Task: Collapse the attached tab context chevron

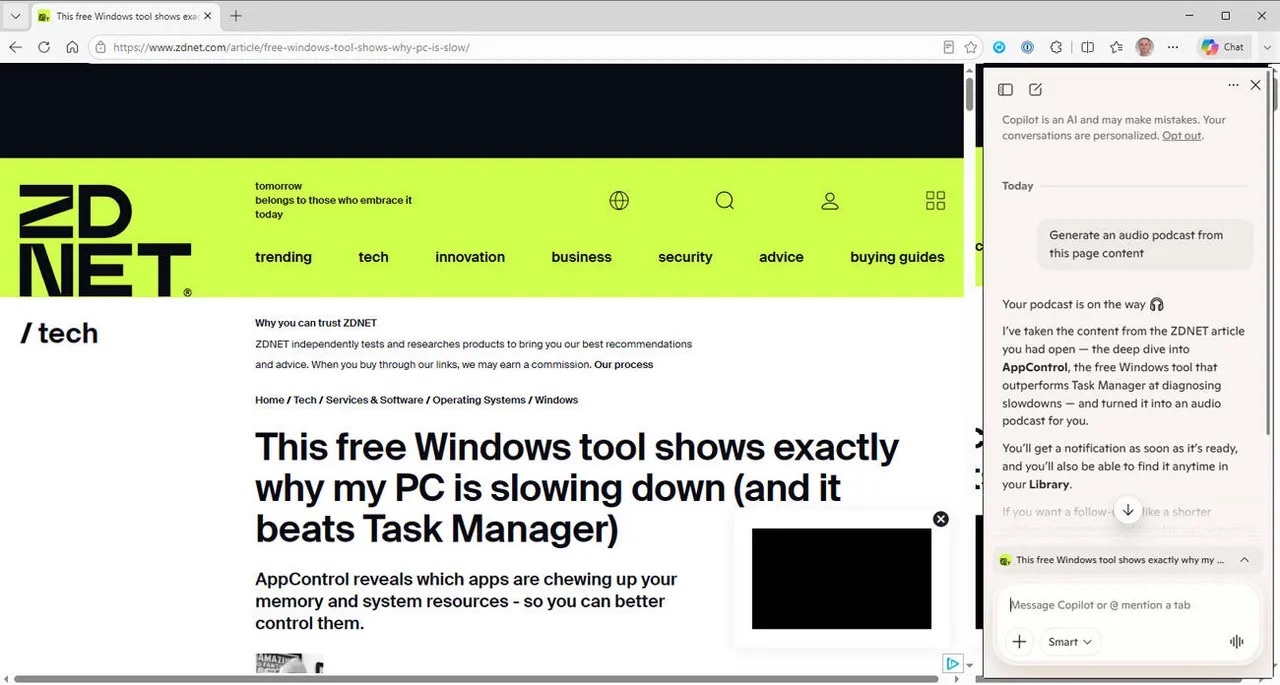Action: coord(1244,560)
